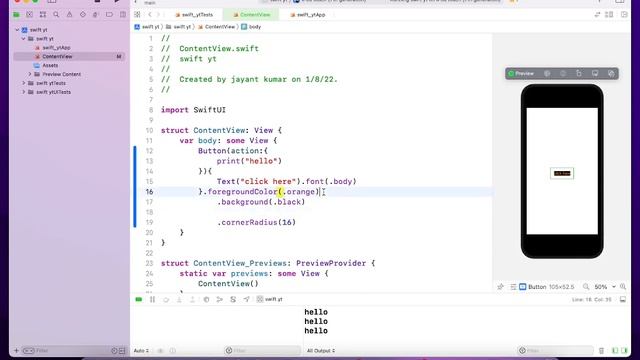This screenshot has height=360, width=640.
Task: Click the Simulate Location arrow icon
Action: 247,300
